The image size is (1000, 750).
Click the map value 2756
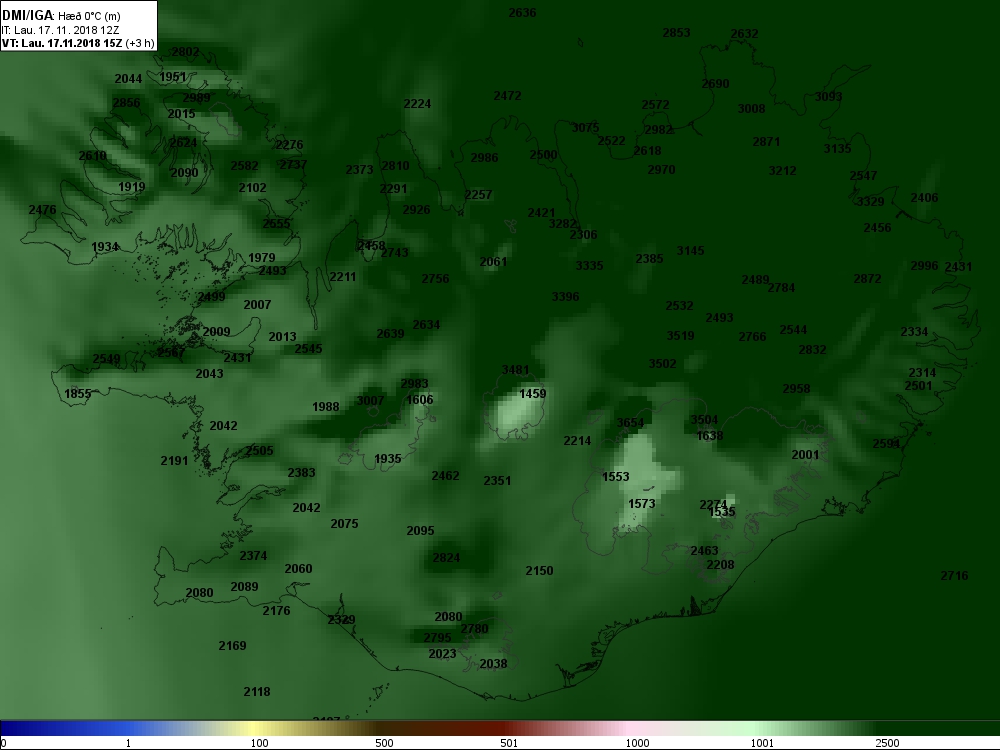435,279
